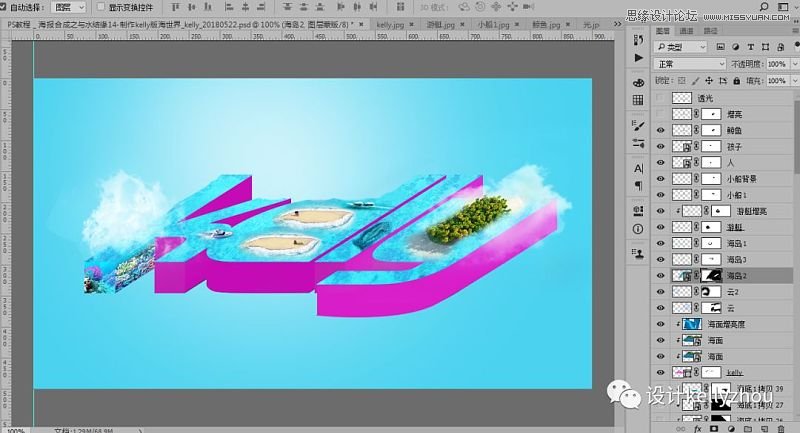Viewport: 800px width, 433px height.
Task: Expand the hidden document tabs chevron
Action: tap(617, 24)
